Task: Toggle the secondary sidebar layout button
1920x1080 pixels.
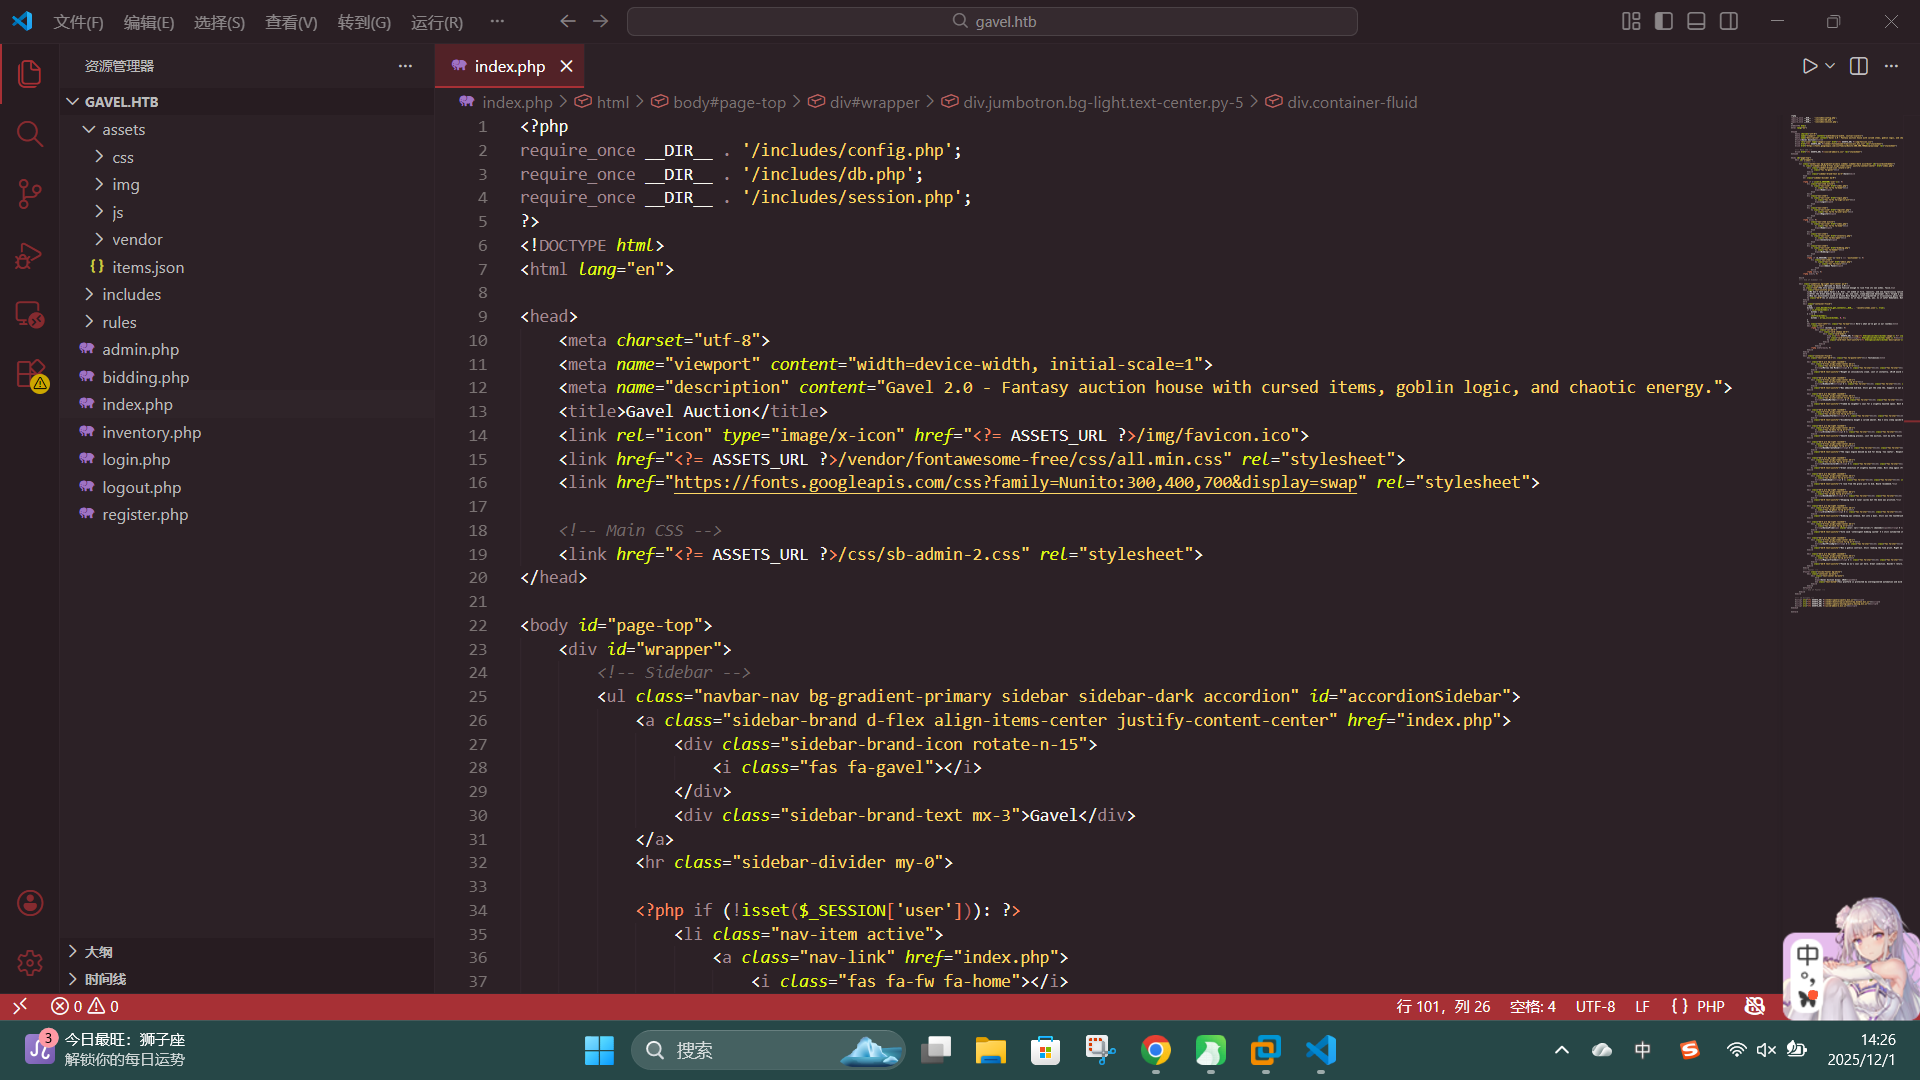Action: click(1729, 21)
